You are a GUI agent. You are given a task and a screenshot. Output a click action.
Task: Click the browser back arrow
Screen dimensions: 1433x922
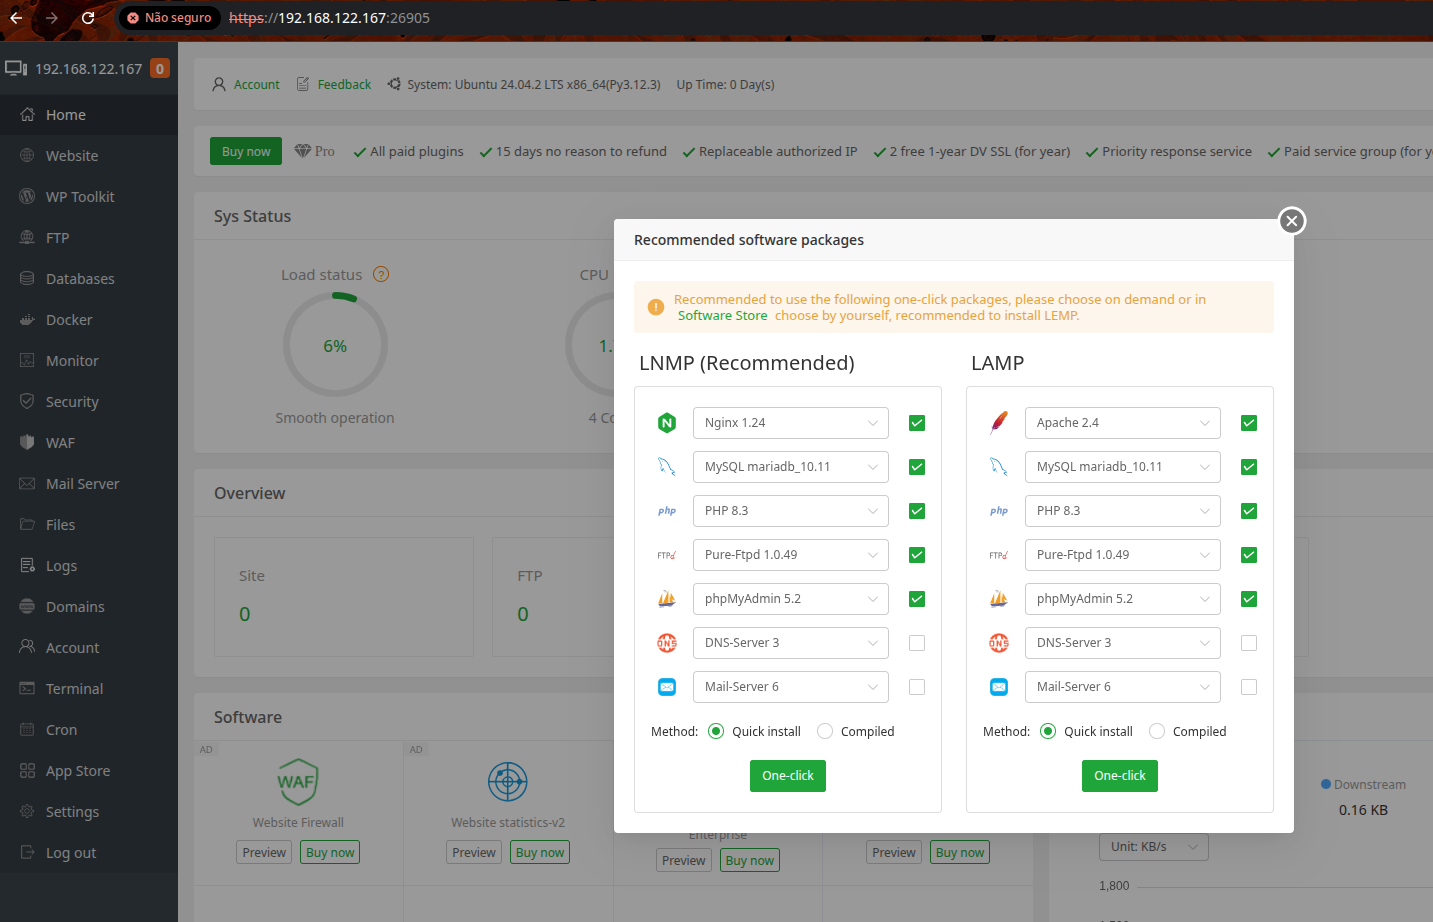click(16, 18)
